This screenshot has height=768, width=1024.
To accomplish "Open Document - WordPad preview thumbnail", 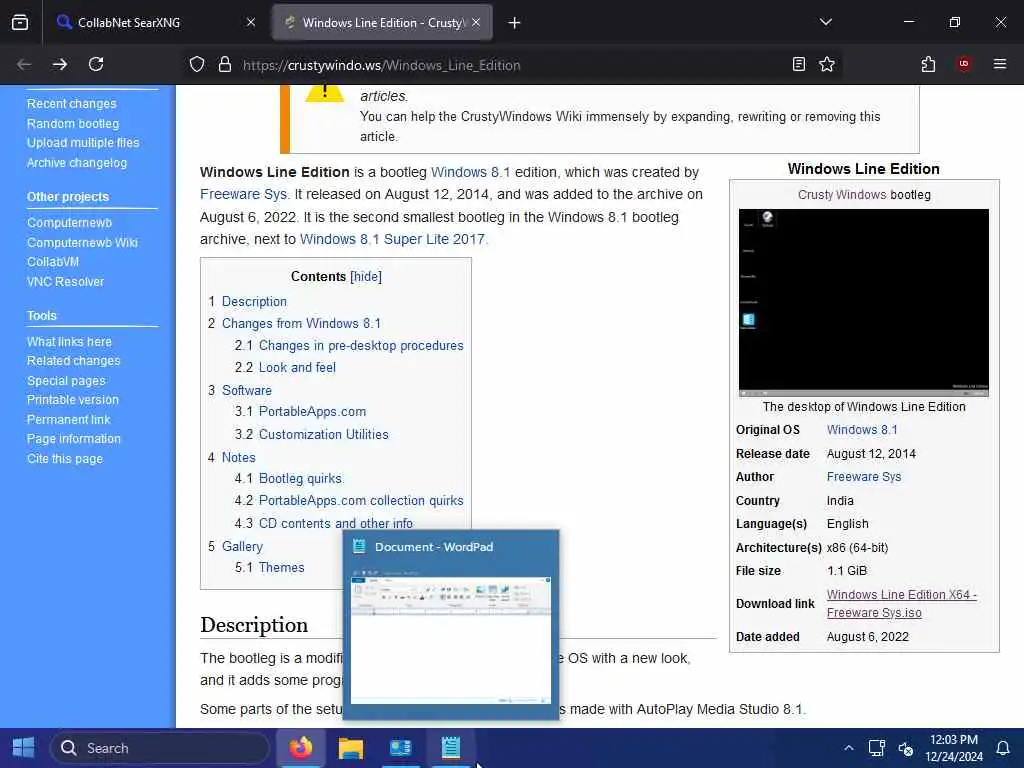I will tap(451, 627).
